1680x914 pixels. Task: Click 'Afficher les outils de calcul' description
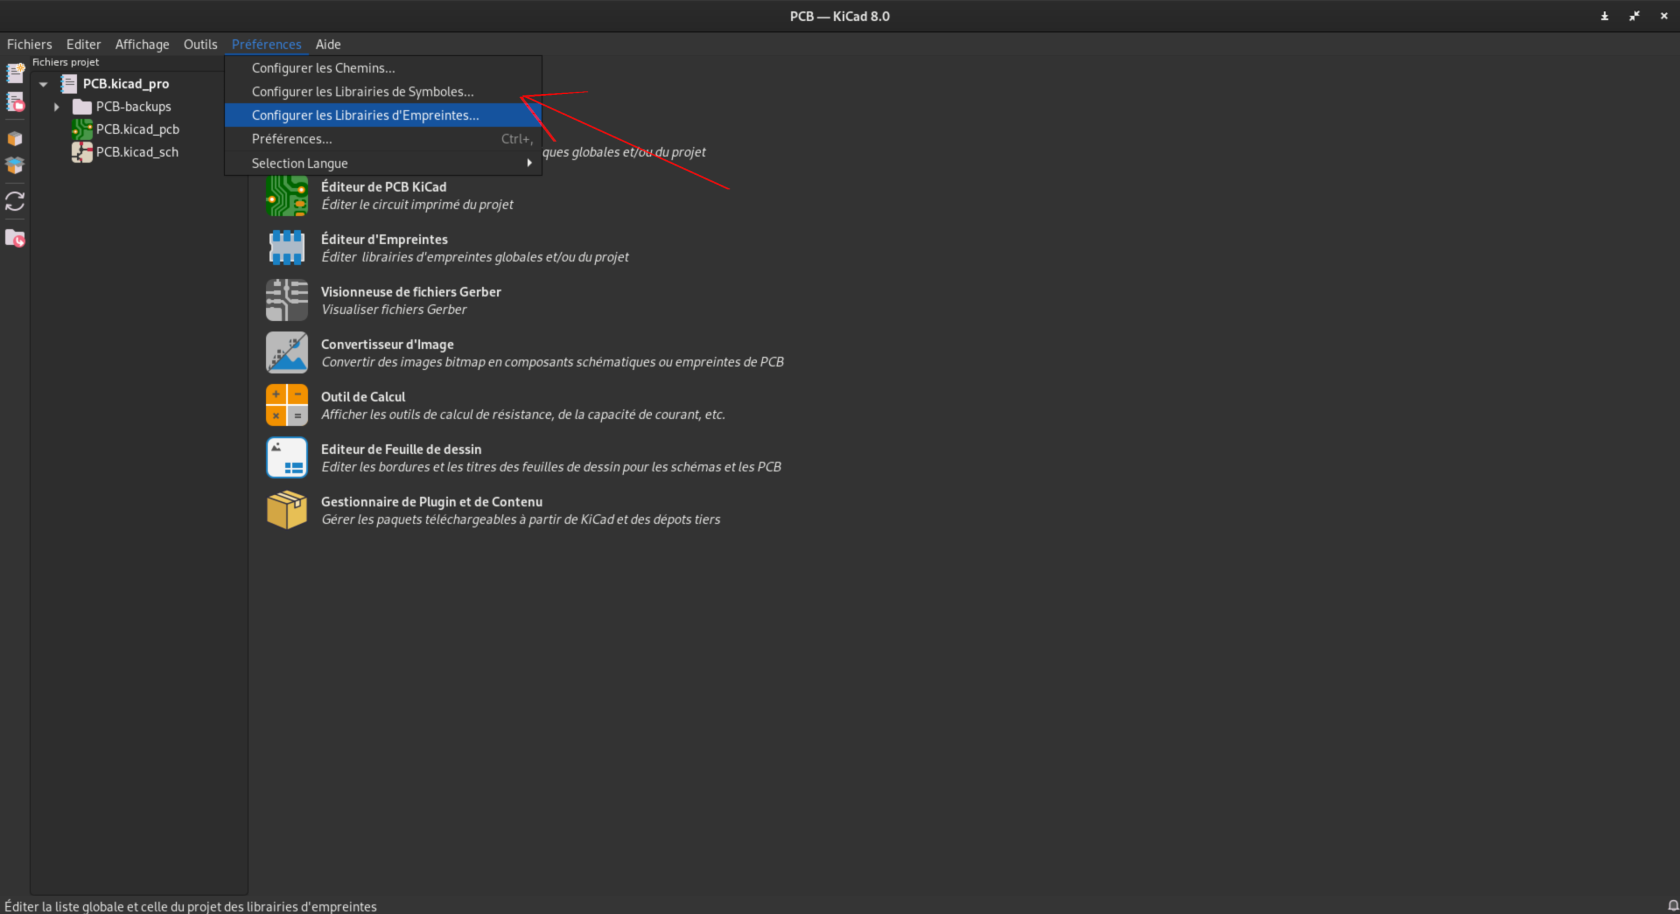tap(523, 415)
